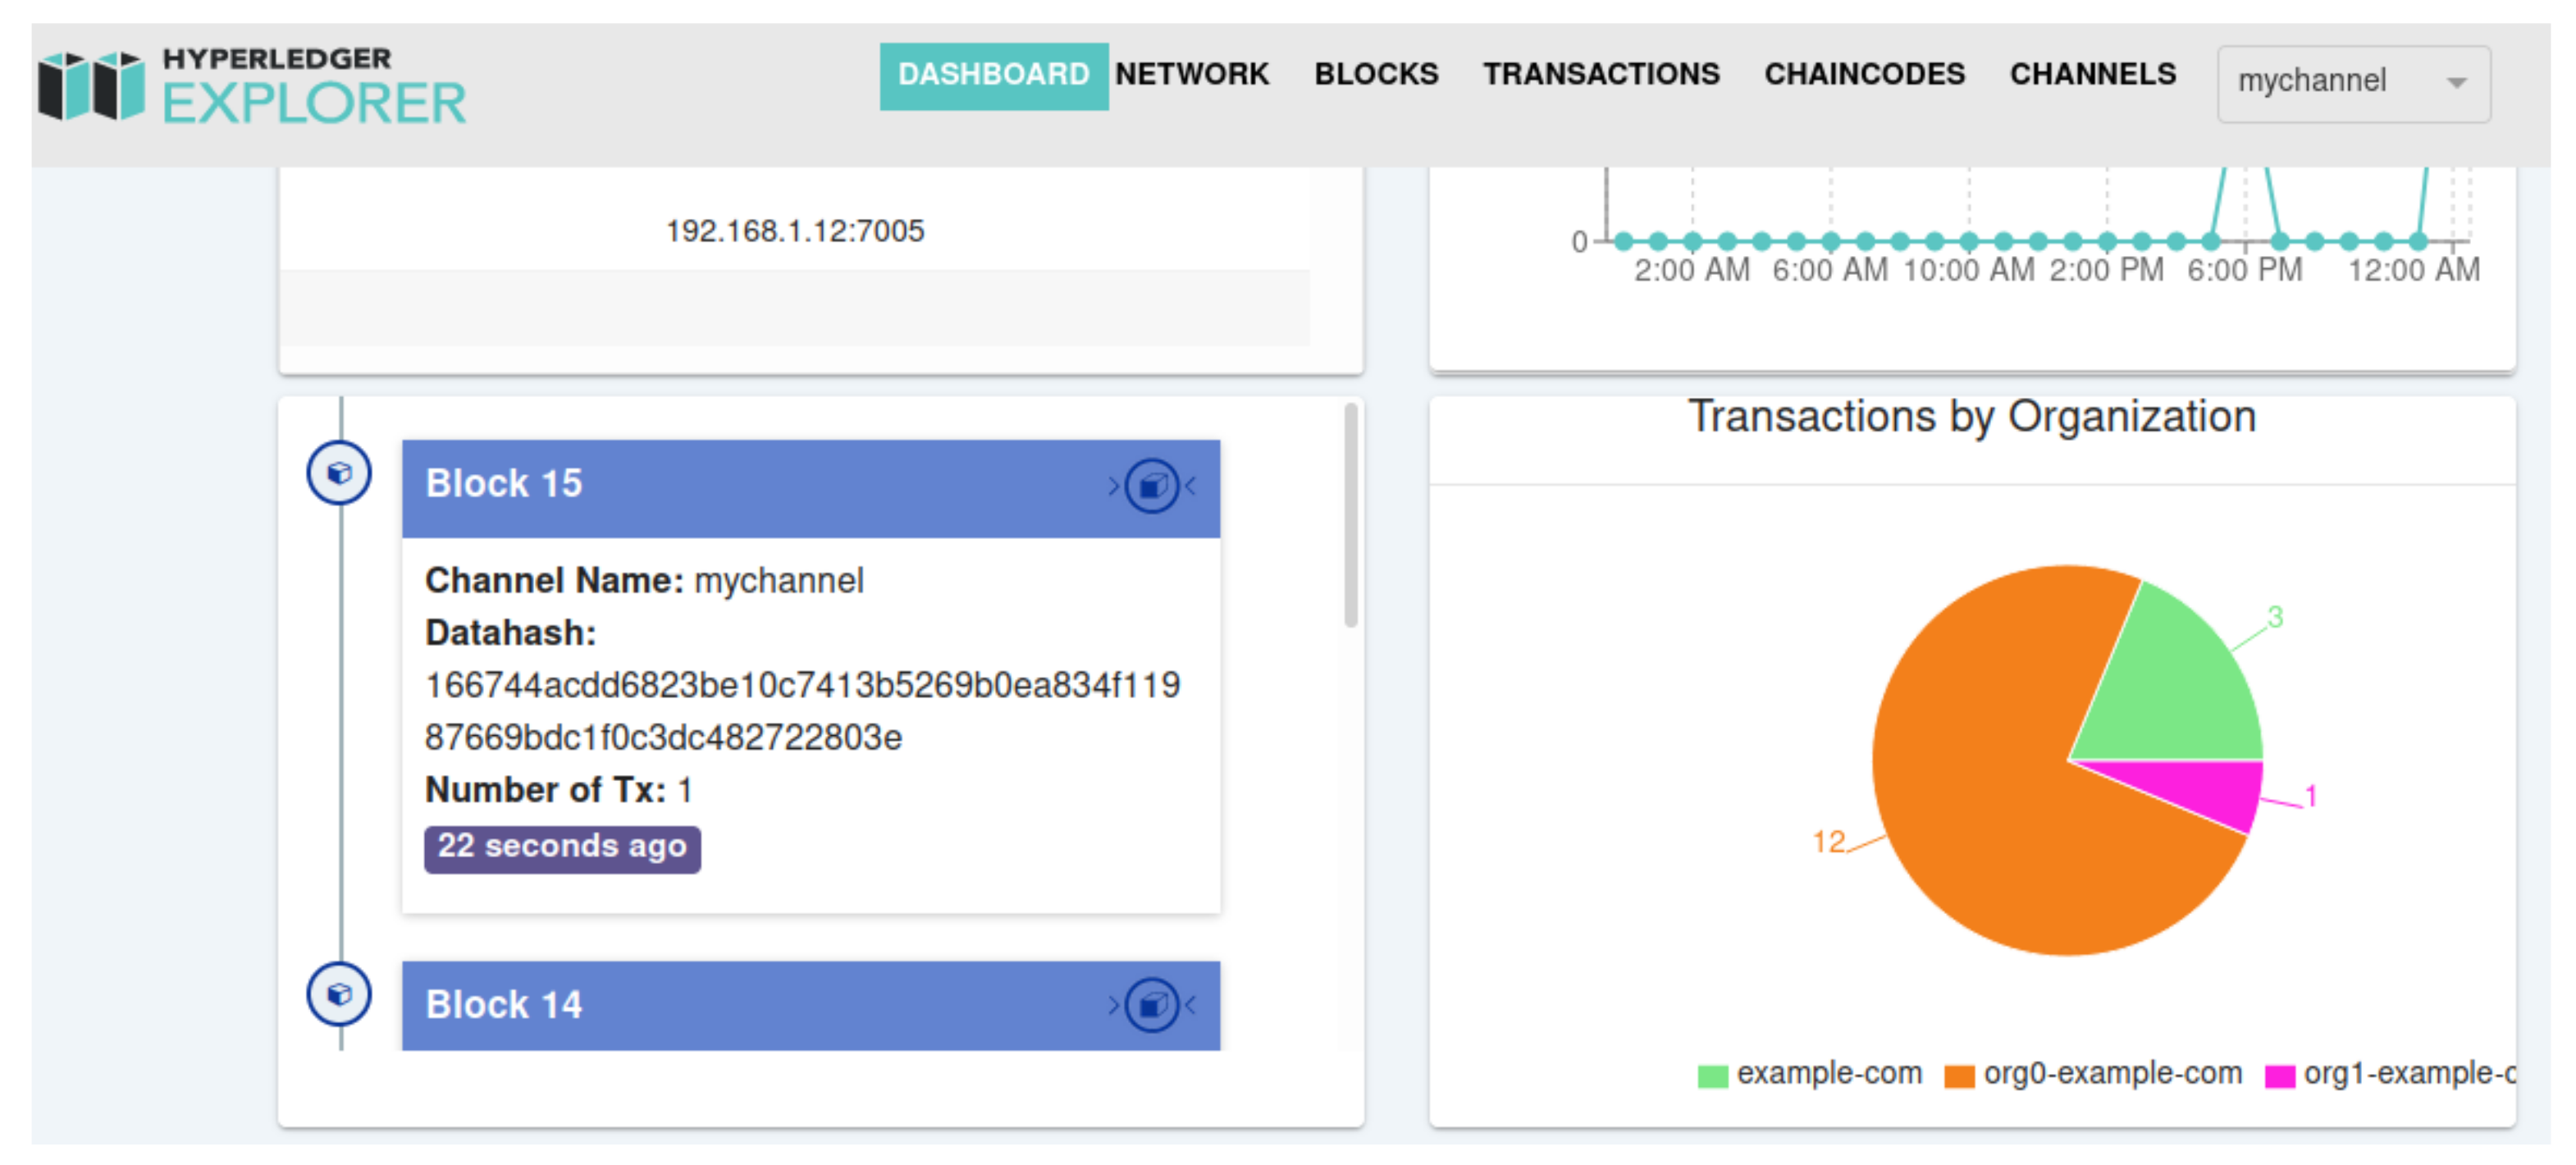Click the block list scrollbar thumb
The width and height of the screenshot is (2576, 1165).
(x=1350, y=515)
